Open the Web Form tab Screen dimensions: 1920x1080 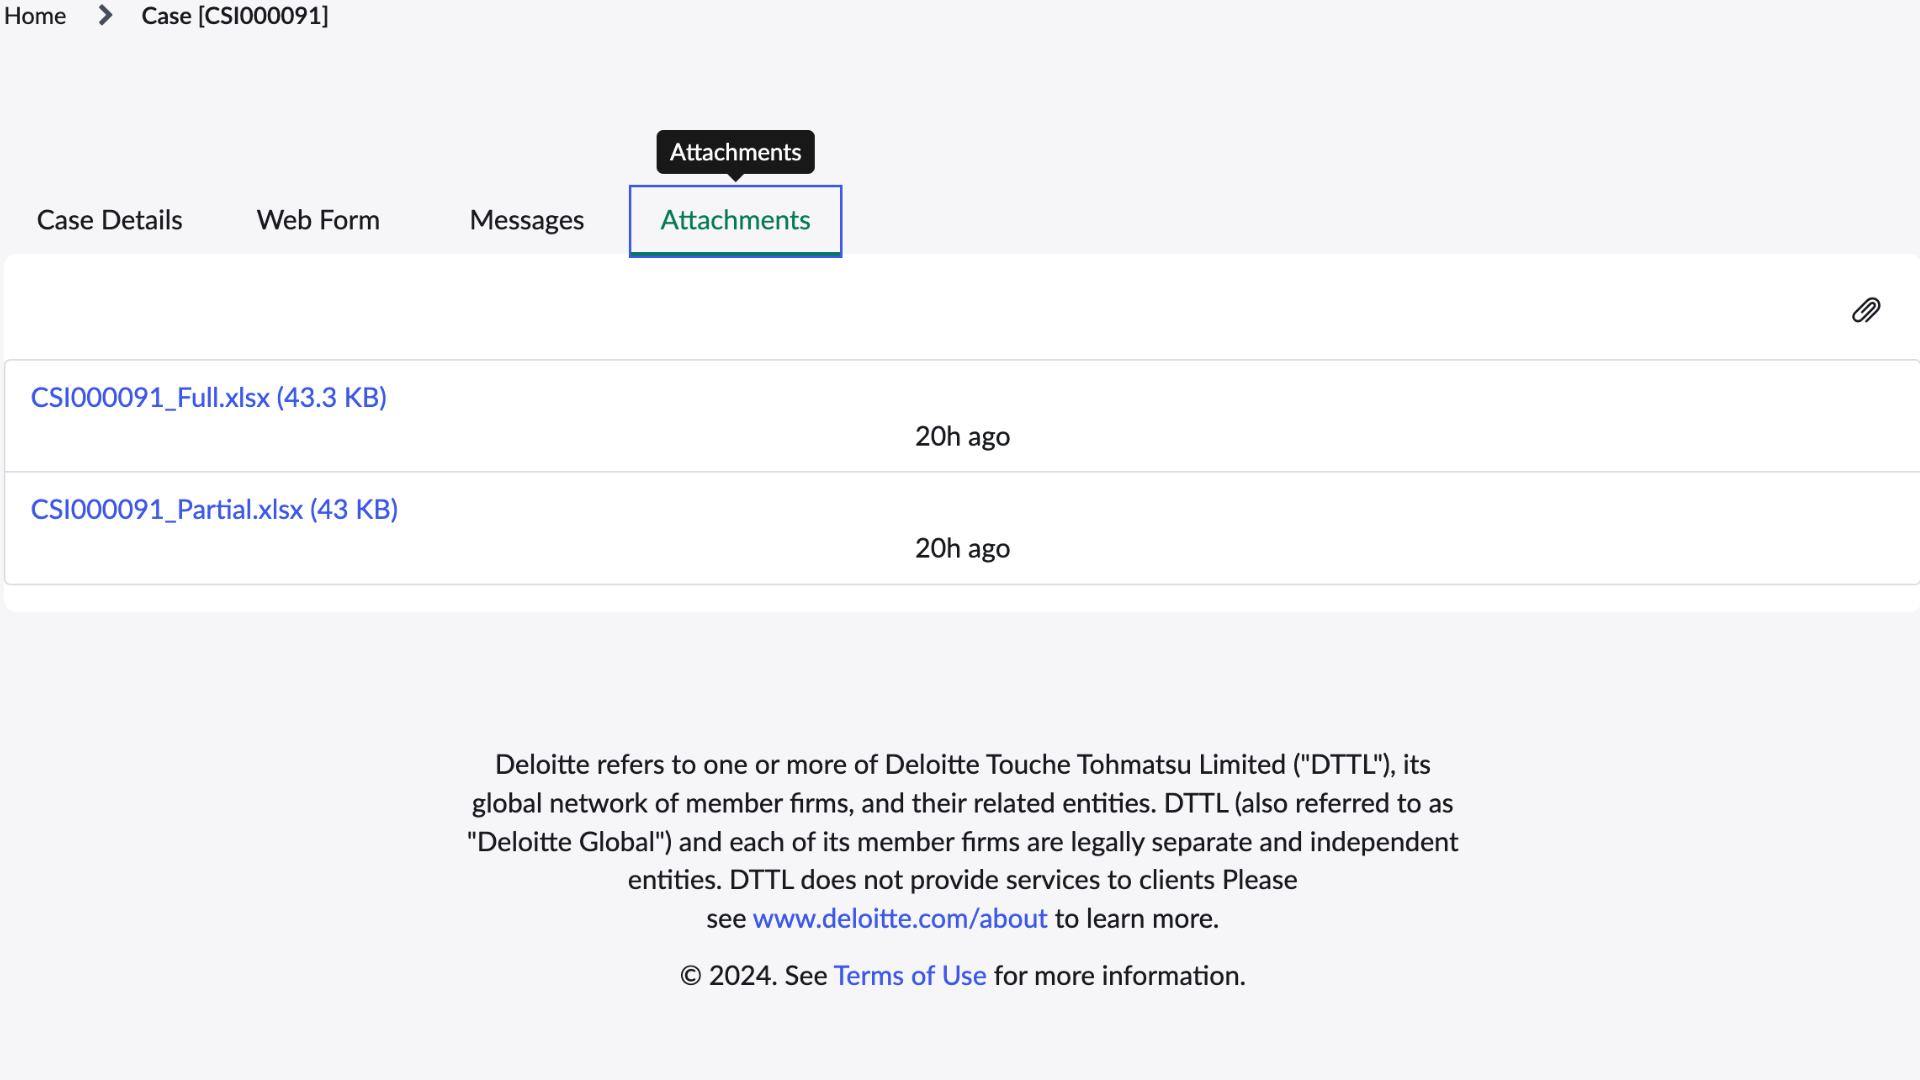pyautogui.click(x=318, y=220)
